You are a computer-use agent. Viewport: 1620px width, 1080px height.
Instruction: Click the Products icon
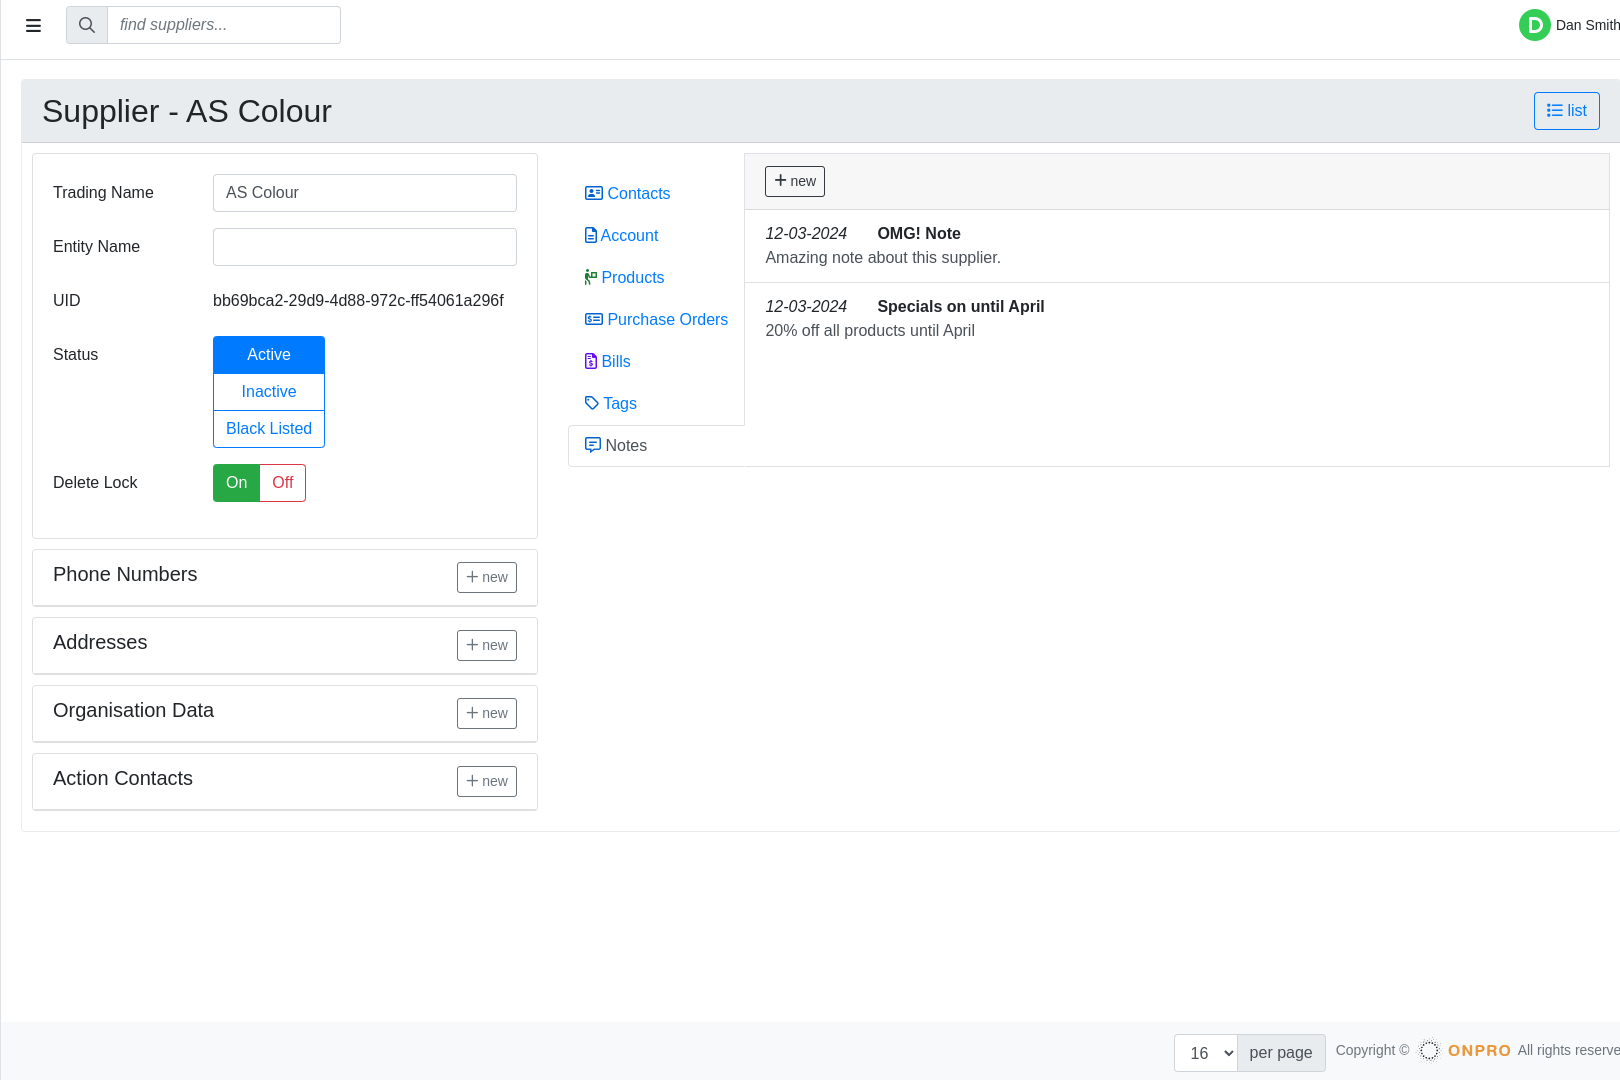click(x=591, y=277)
